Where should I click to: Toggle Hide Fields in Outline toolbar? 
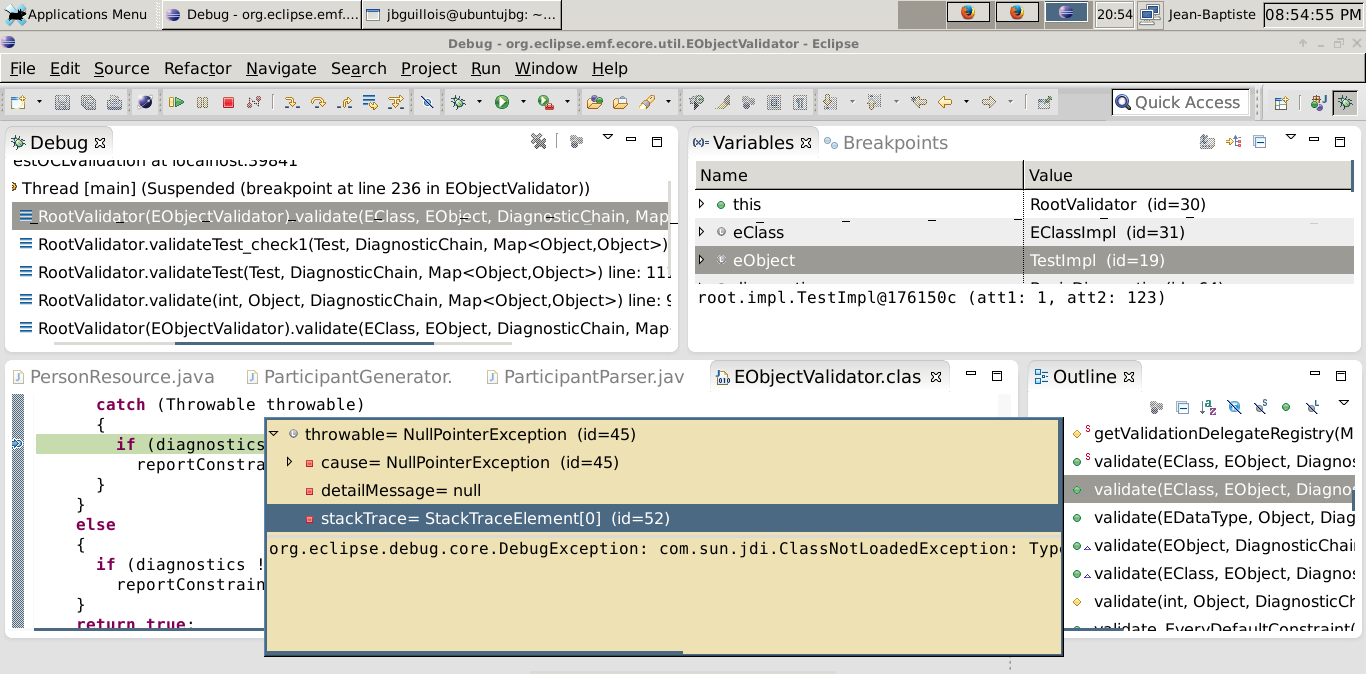click(1234, 407)
